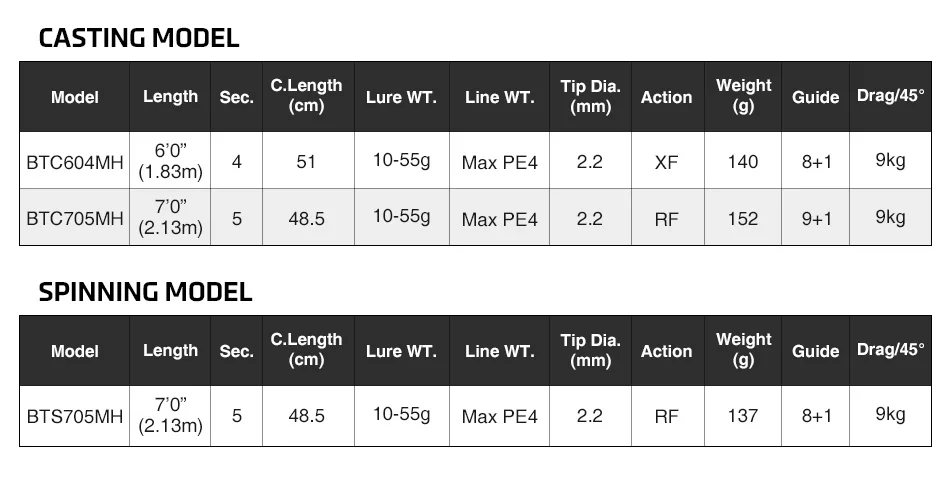Select the BTS705MH model cell
950x479 pixels.
[x=74, y=416]
